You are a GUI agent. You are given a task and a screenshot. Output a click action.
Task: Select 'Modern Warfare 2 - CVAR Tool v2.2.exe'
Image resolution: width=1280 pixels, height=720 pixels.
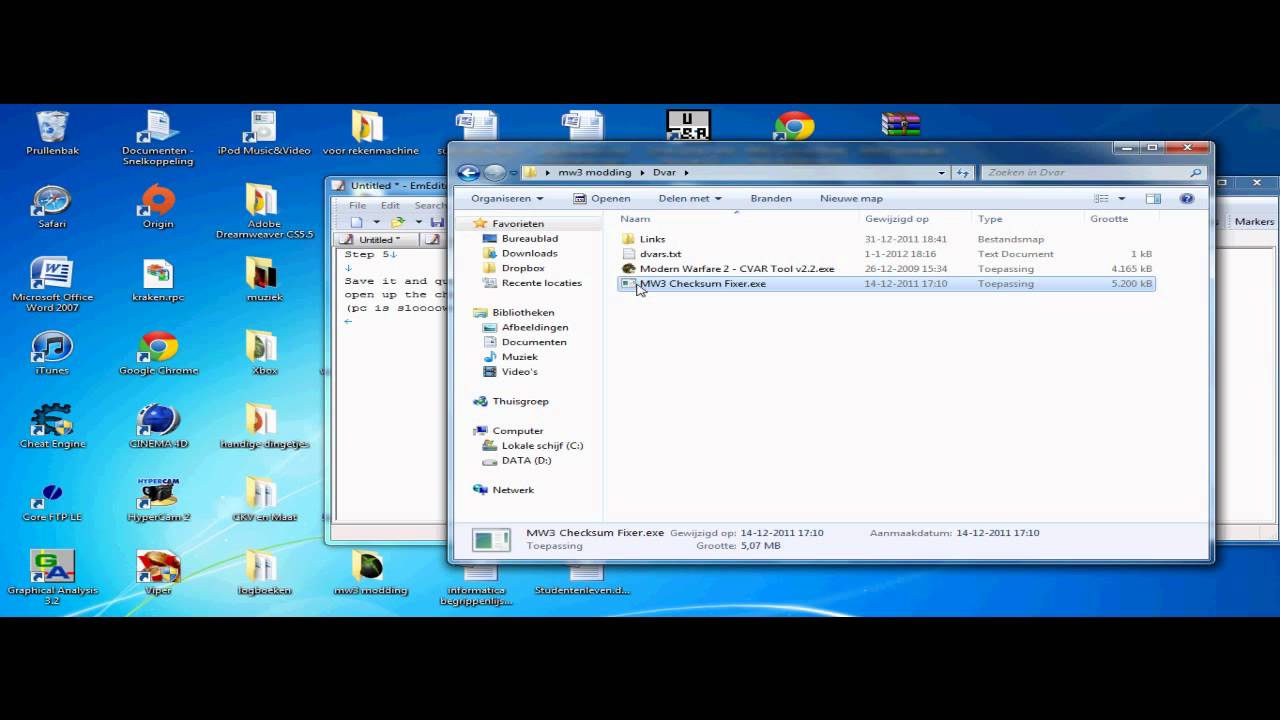click(736, 269)
